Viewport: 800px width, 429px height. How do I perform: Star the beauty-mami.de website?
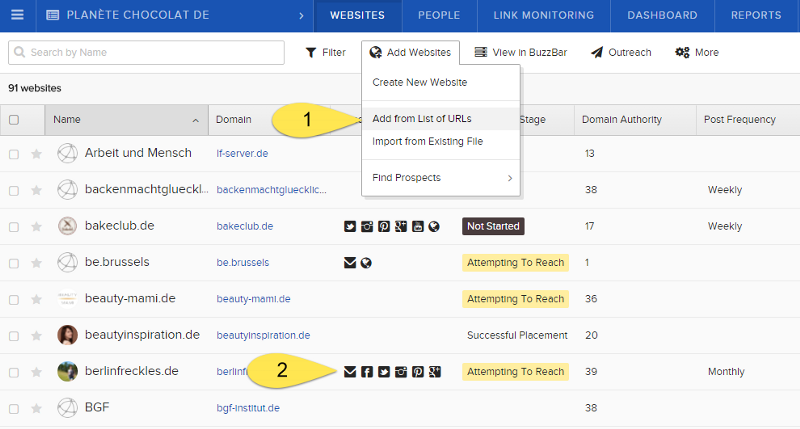coord(36,299)
